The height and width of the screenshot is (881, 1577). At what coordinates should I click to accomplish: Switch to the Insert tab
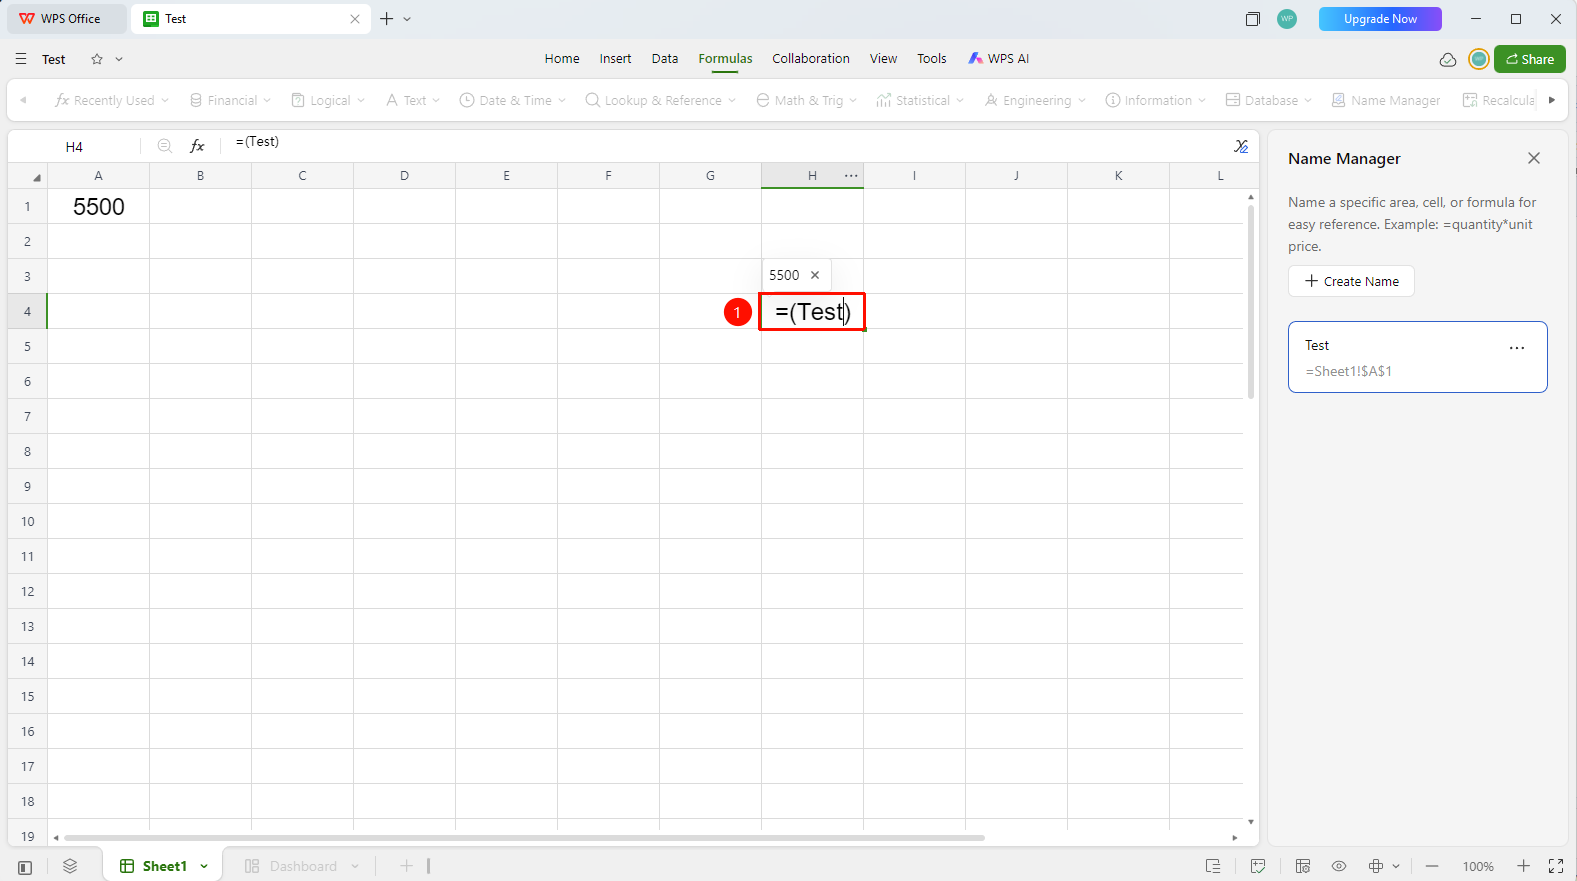(x=615, y=59)
